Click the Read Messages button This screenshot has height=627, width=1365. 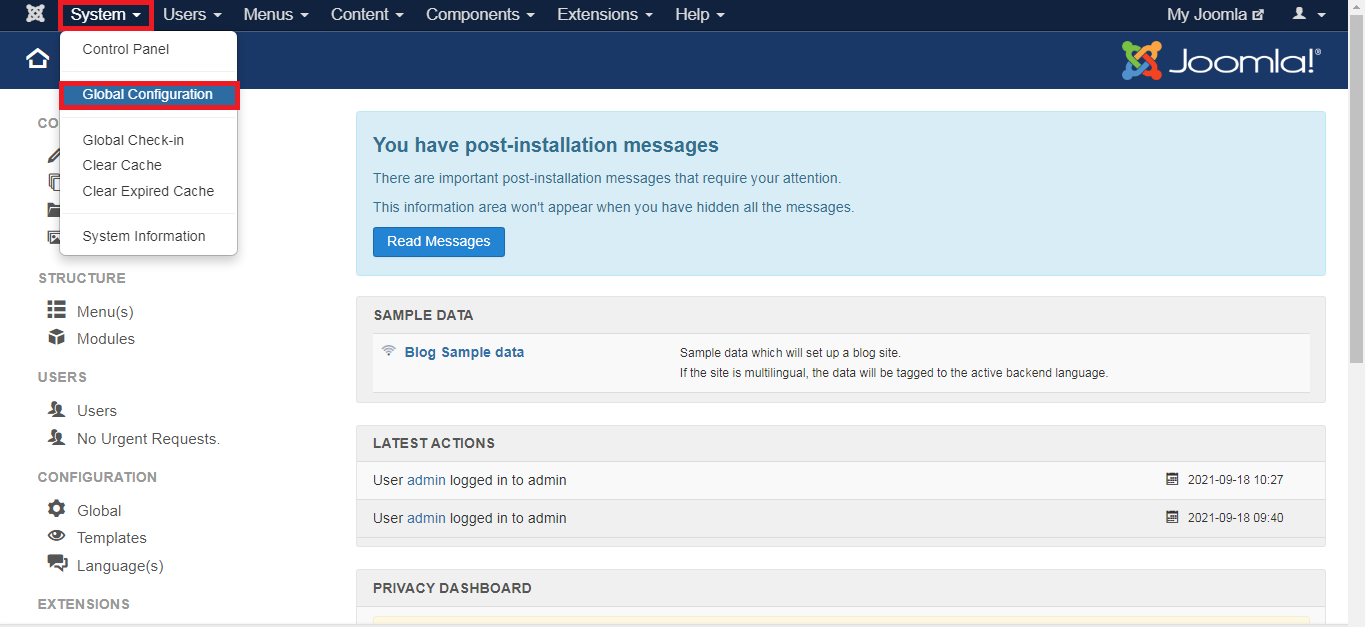tap(439, 242)
